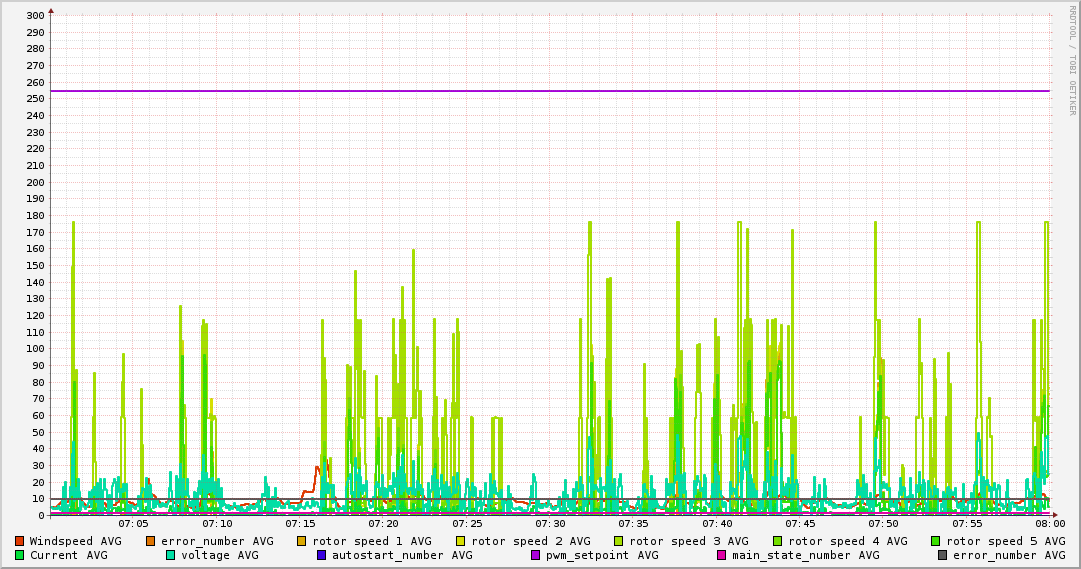Select the blue autostart_number AVG swatch

click(x=322, y=555)
